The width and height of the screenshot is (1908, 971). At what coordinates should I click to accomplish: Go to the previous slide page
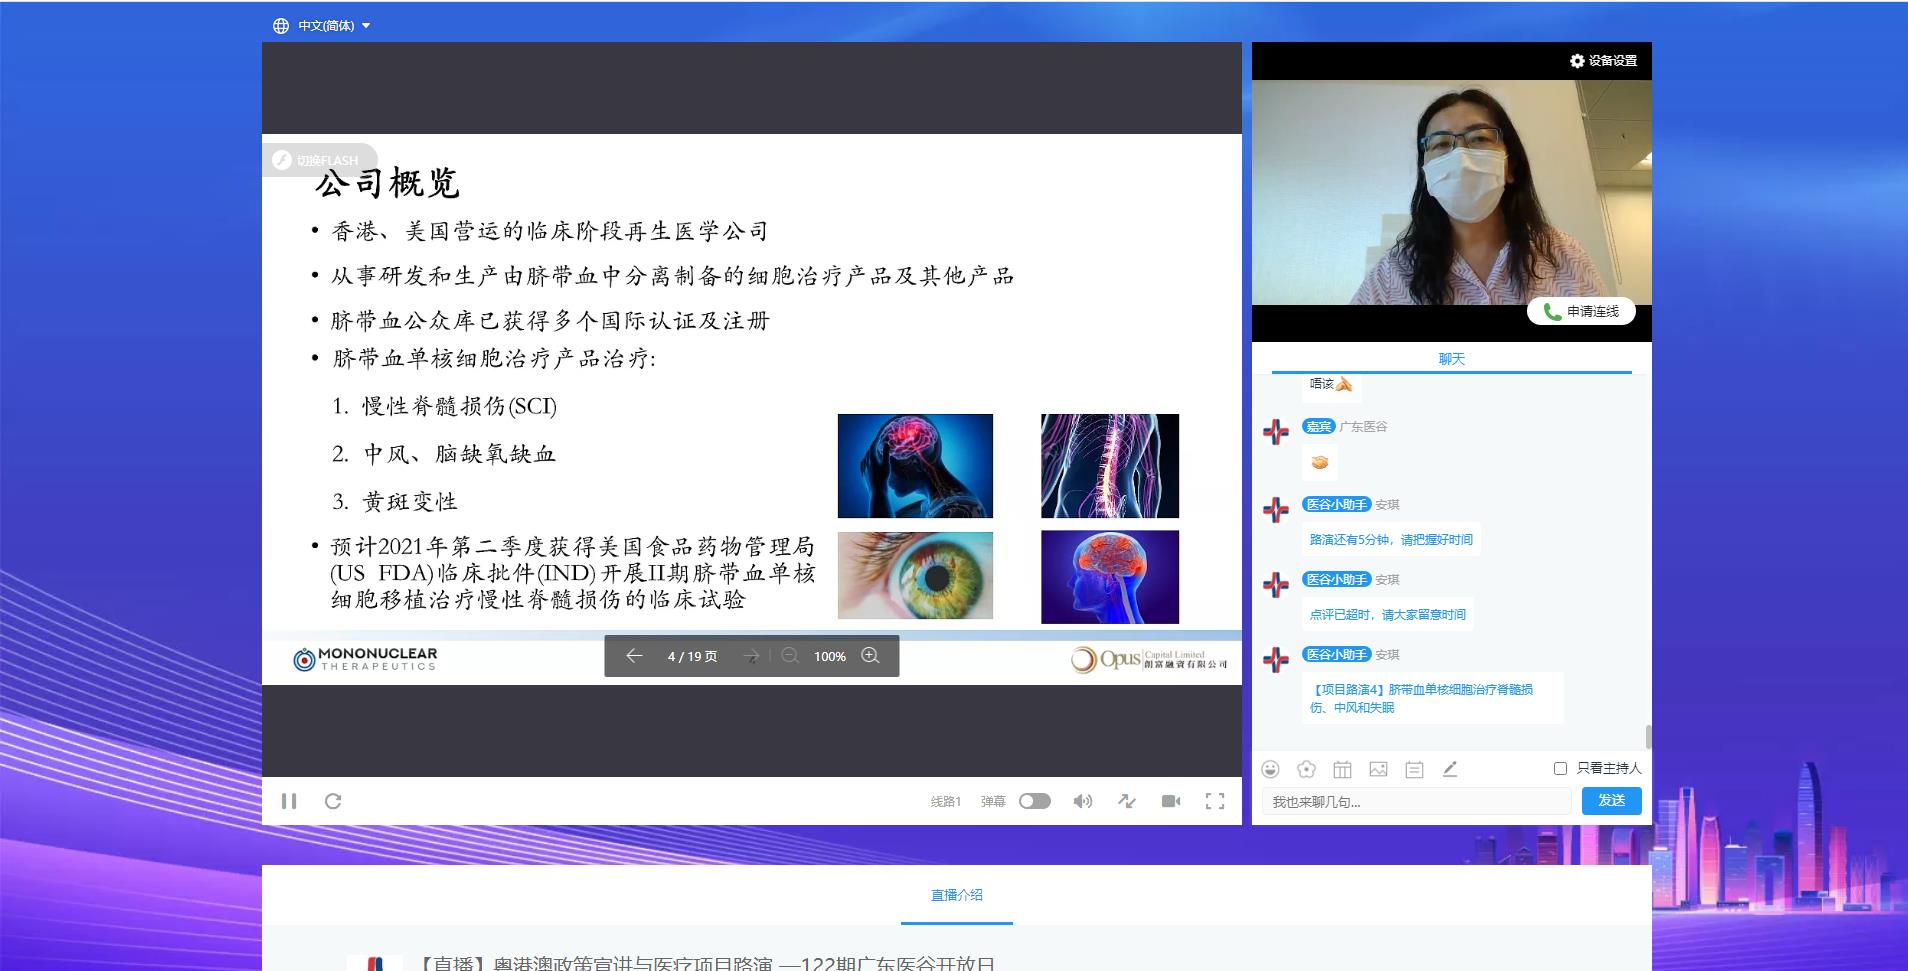[x=634, y=656]
